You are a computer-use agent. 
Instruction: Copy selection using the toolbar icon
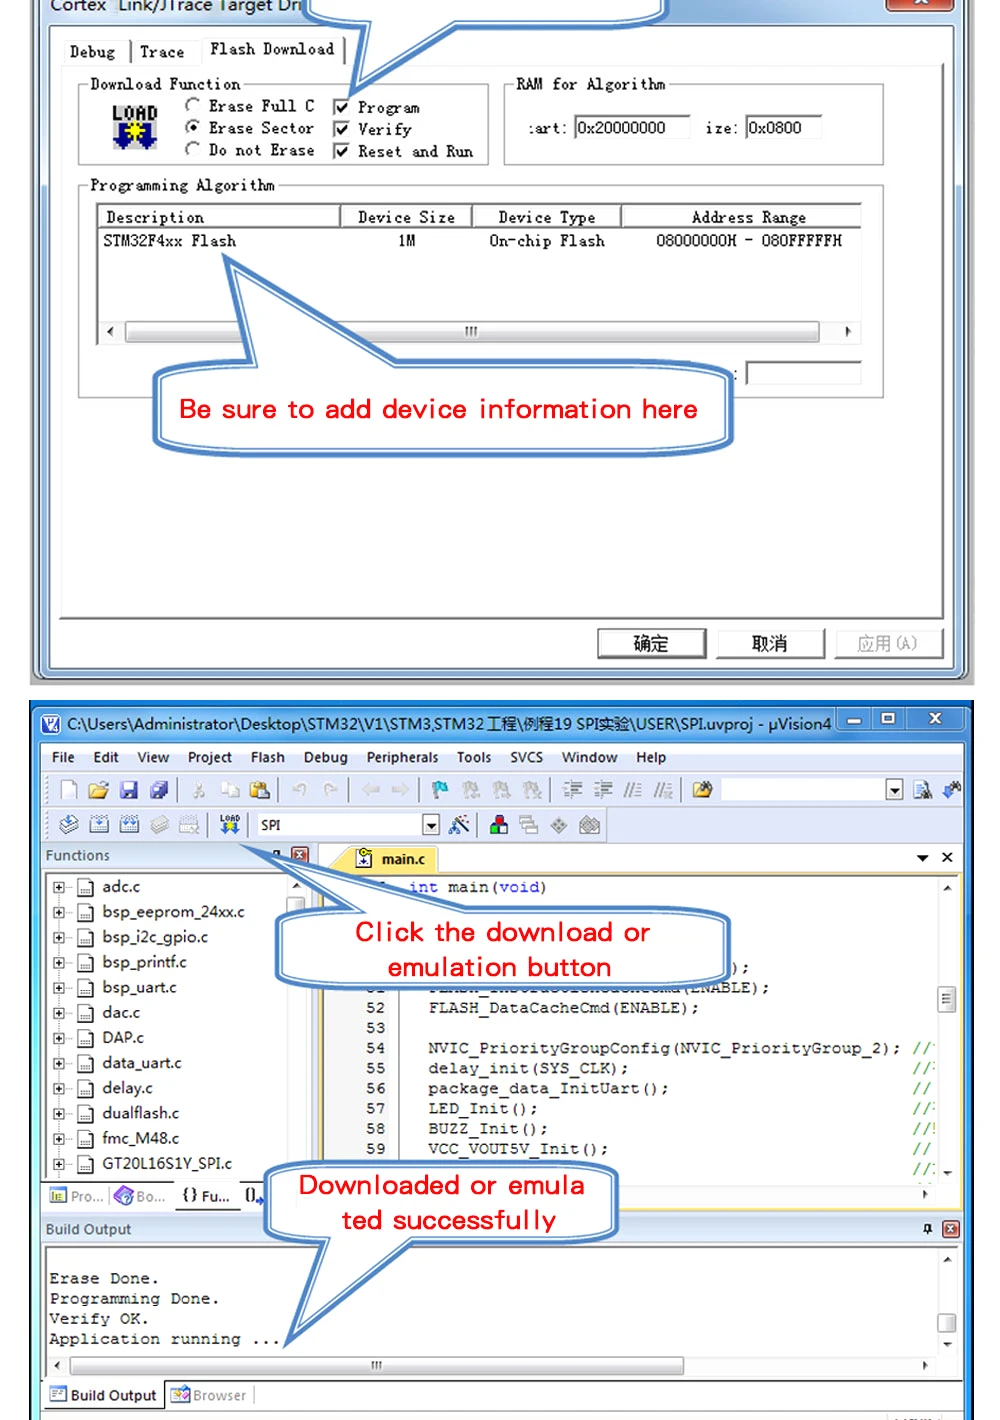(230, 790)
